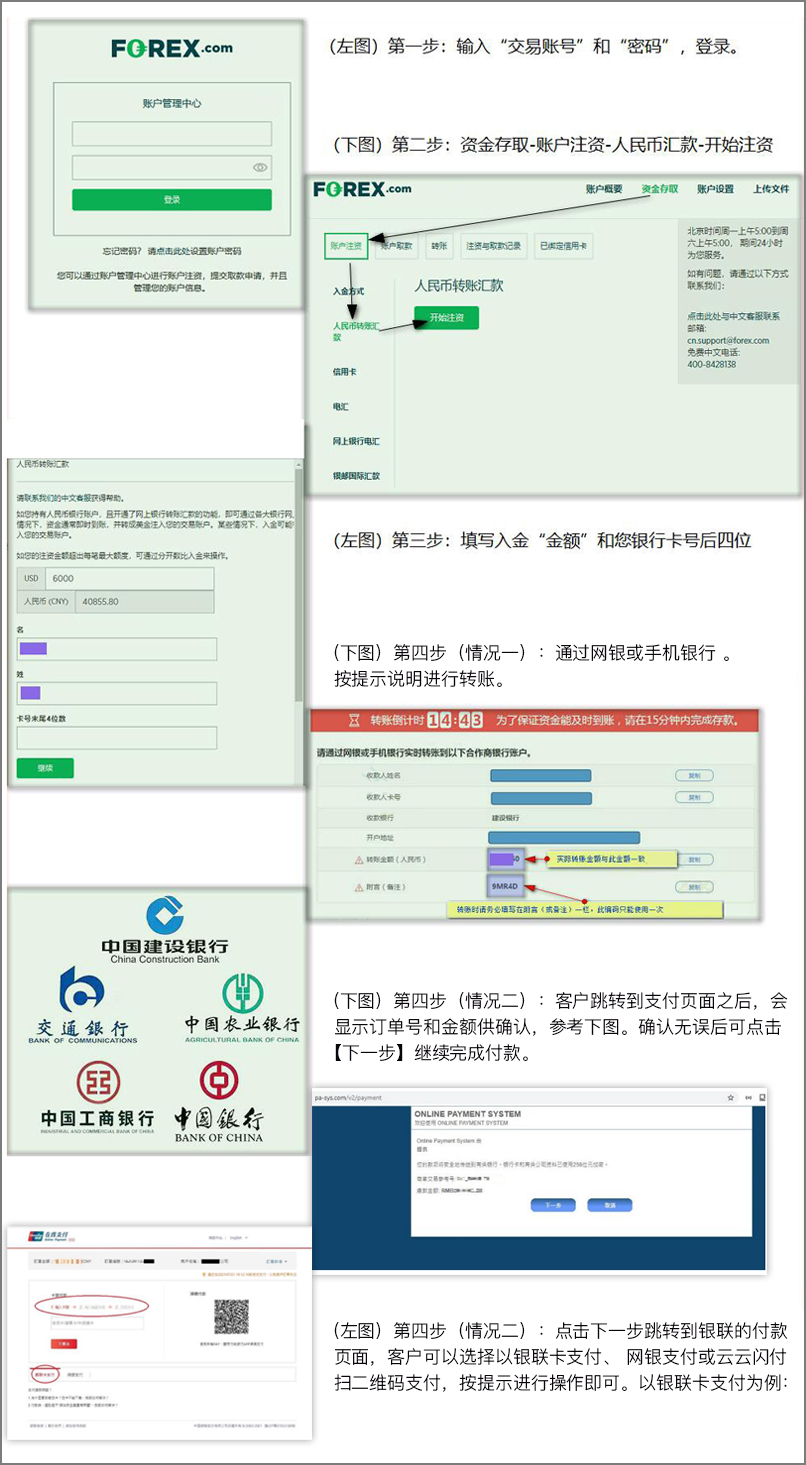Open the 资金存取 menu item
806x1465 pixels.
click(x=659, y=189)
